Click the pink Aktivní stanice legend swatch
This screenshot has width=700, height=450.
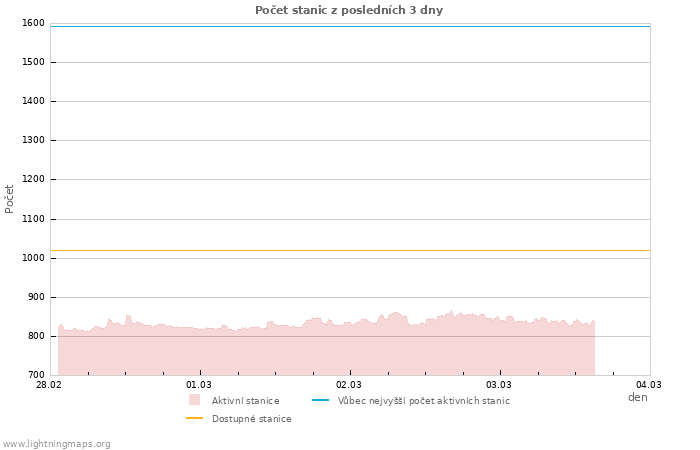point(194,400)
